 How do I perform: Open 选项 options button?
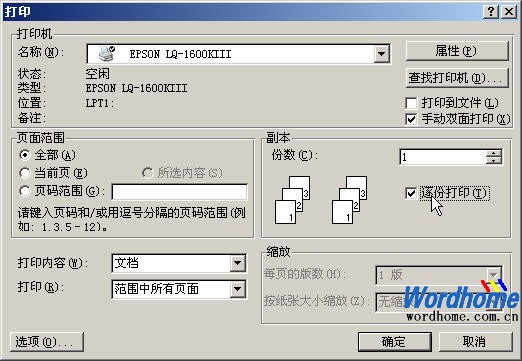coord(47,342)
